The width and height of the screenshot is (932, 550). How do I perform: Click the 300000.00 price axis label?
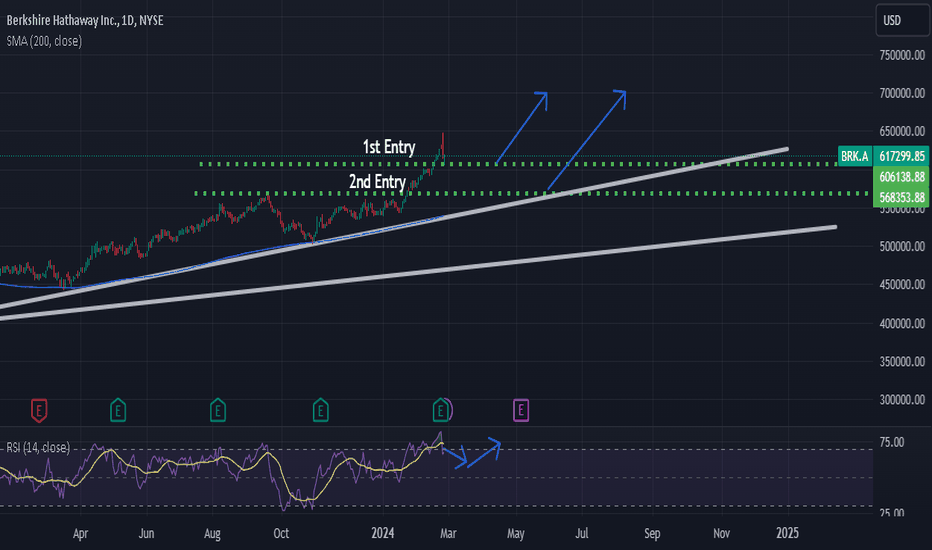902,400
